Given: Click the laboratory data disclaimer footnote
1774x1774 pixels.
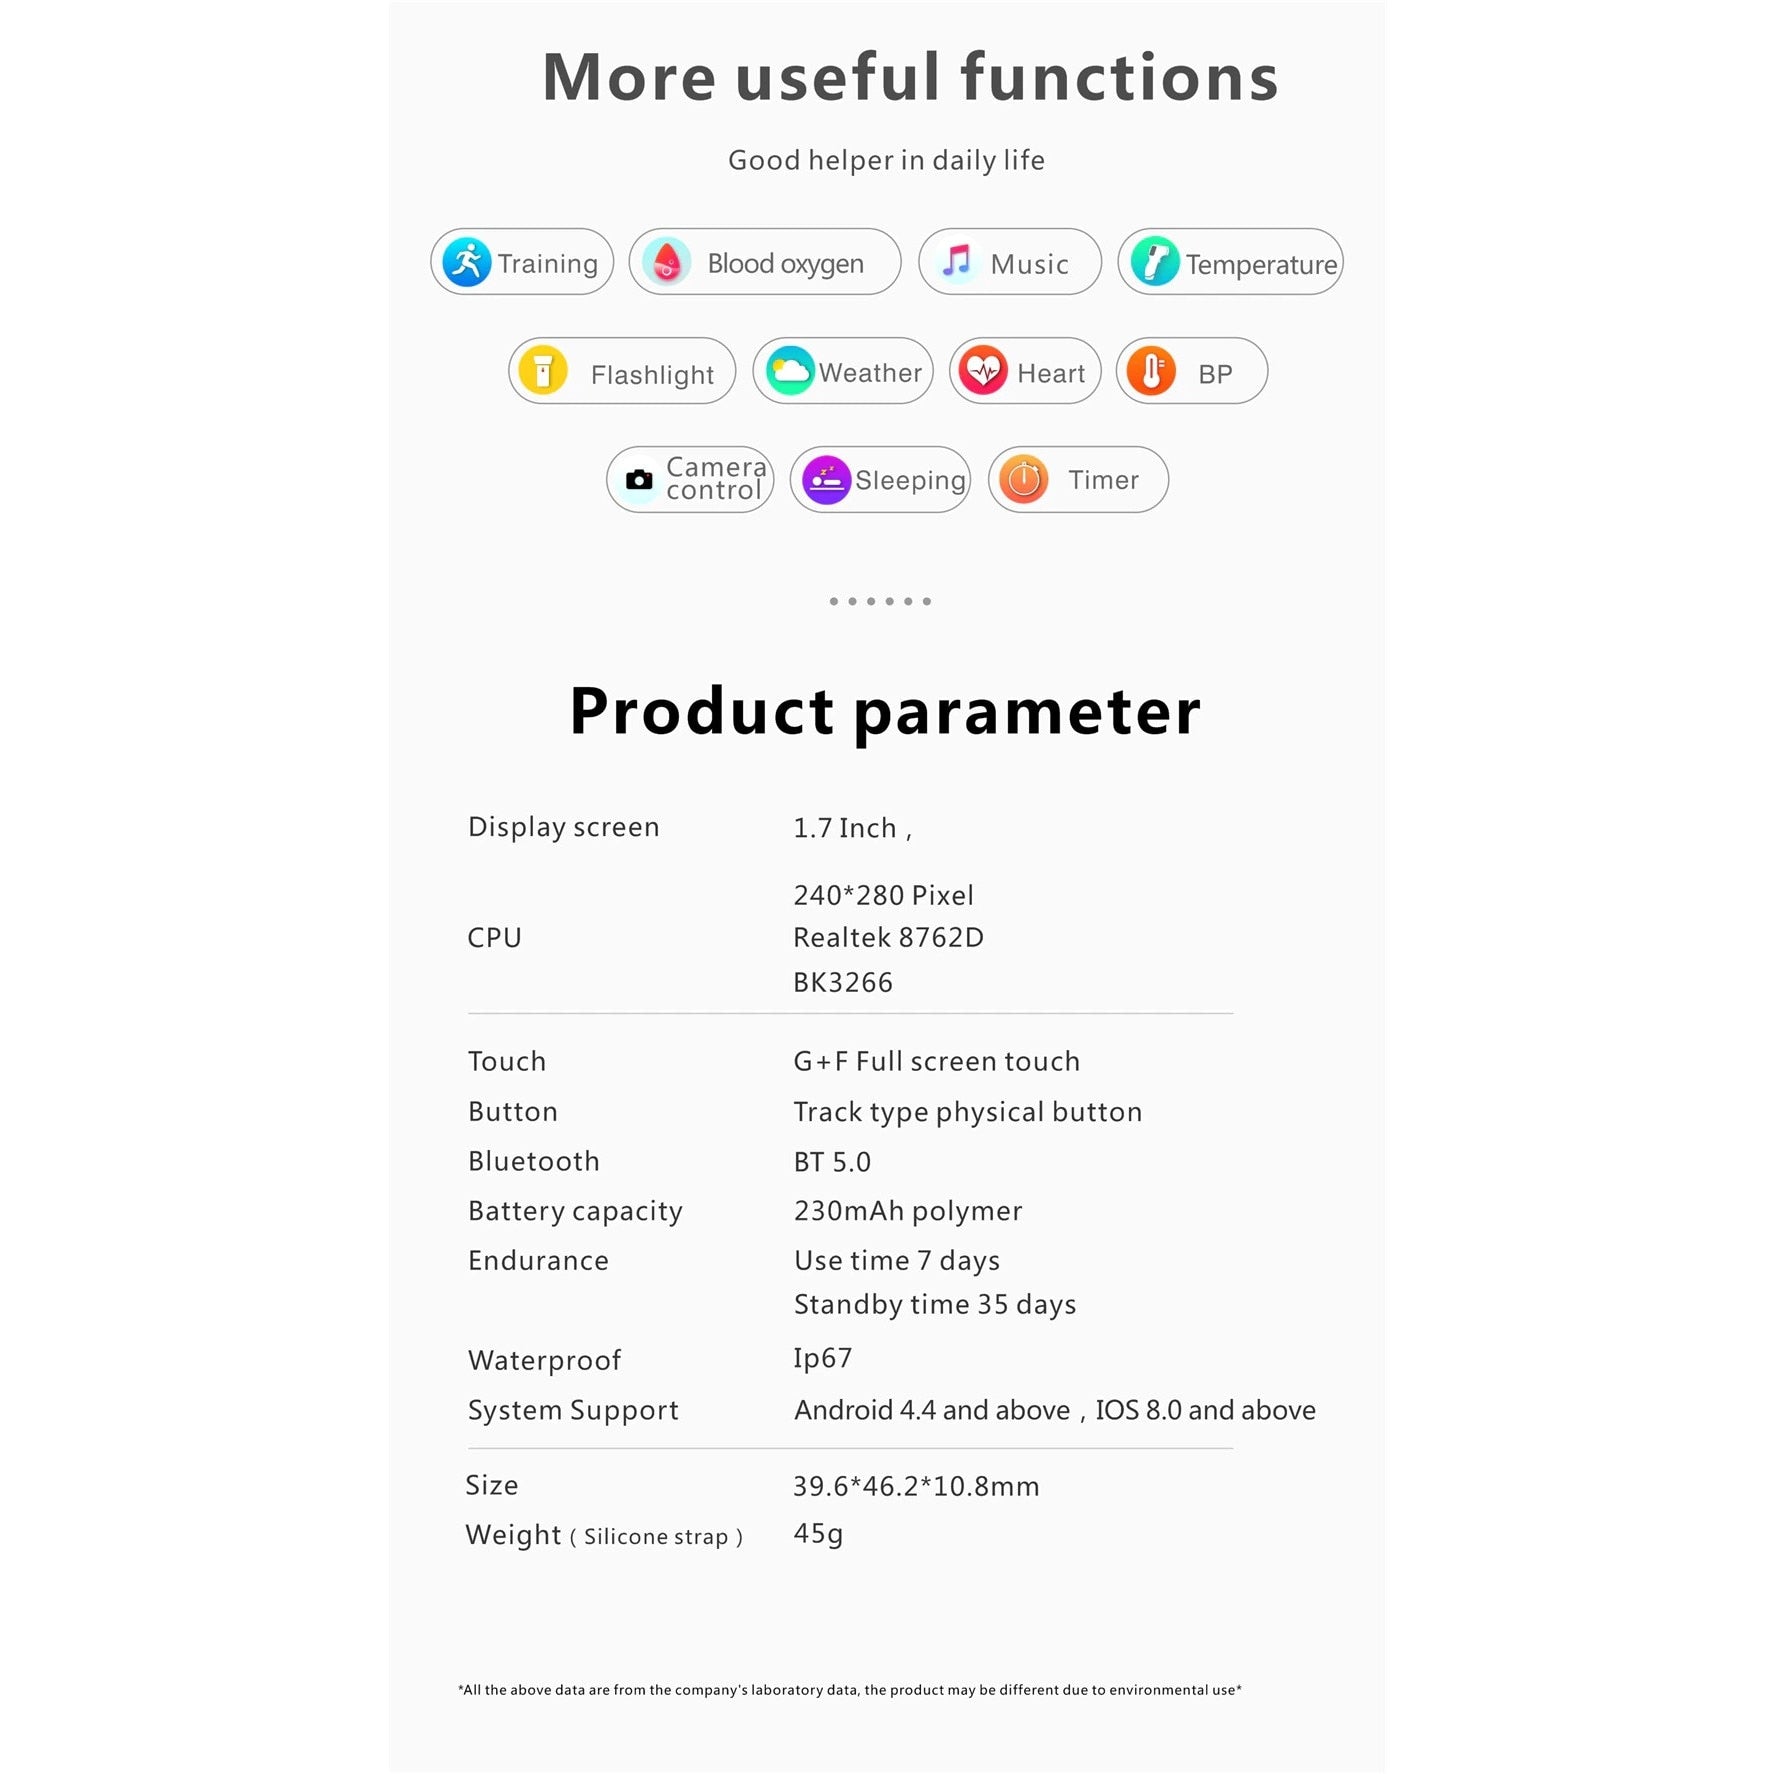Looking at the screenshot, I should click(850, 1690).
